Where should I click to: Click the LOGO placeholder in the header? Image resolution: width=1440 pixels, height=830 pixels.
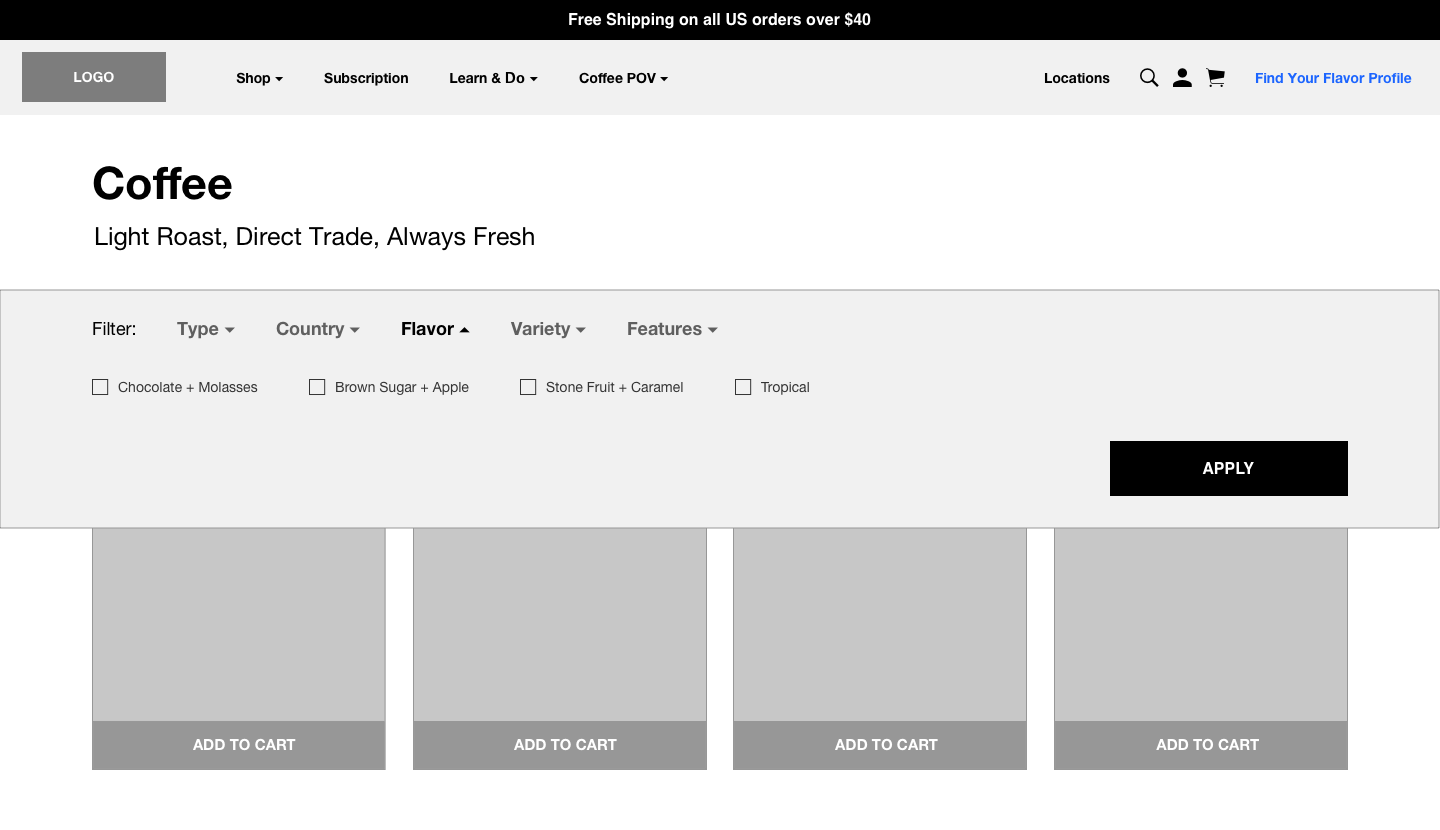point(94,77)
